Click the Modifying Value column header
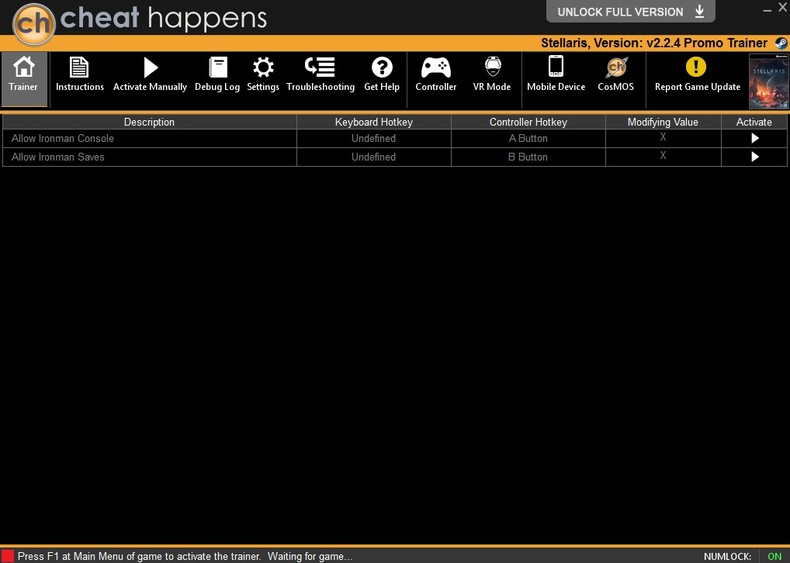The width and height of the screenshot is (790, 563). [663, 122]
